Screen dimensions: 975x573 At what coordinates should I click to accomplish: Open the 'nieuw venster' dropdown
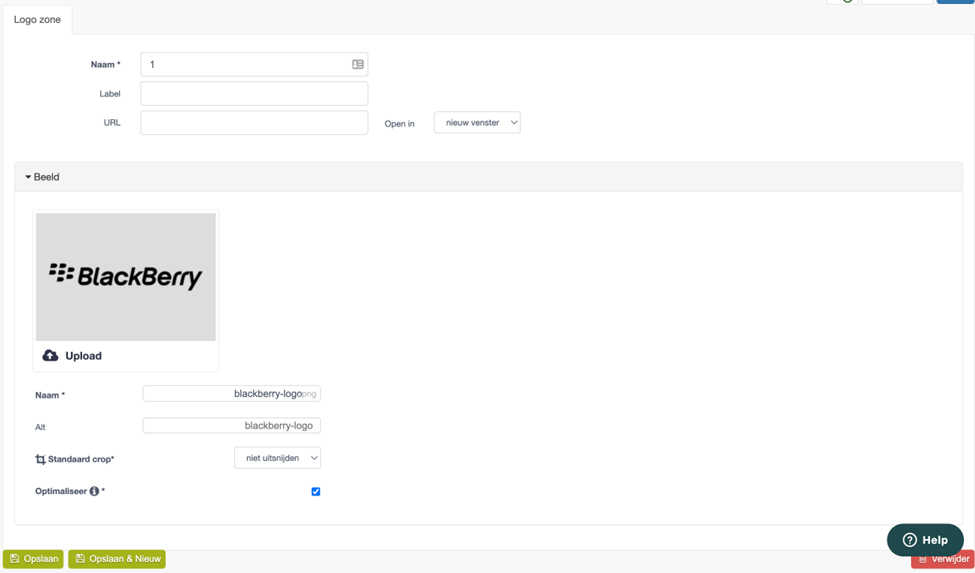pos(477,122)
